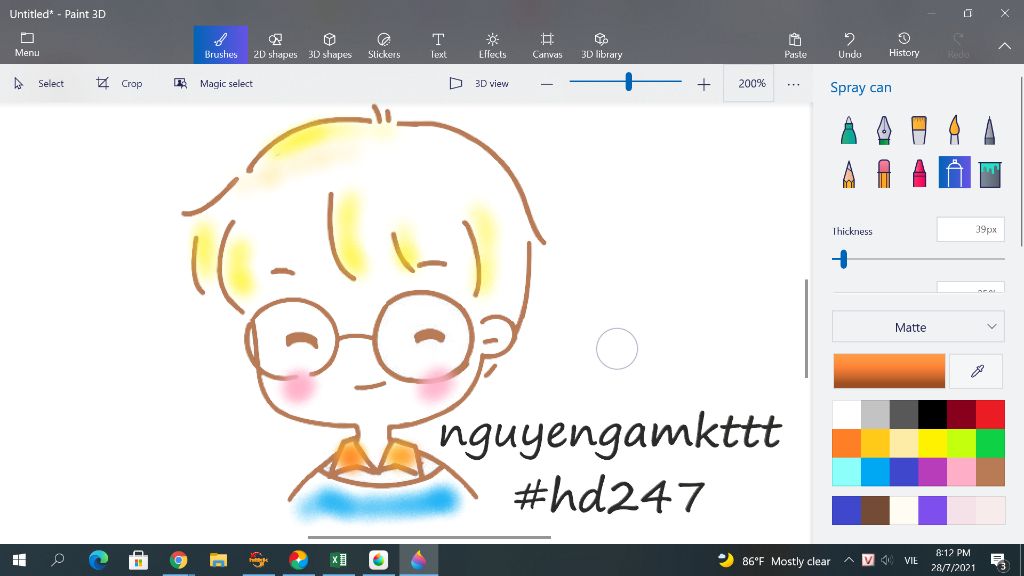This screenshot has height=576, width=1024.
Task: Click the canvas vertical scrollbar
Action: coord(807,328)
